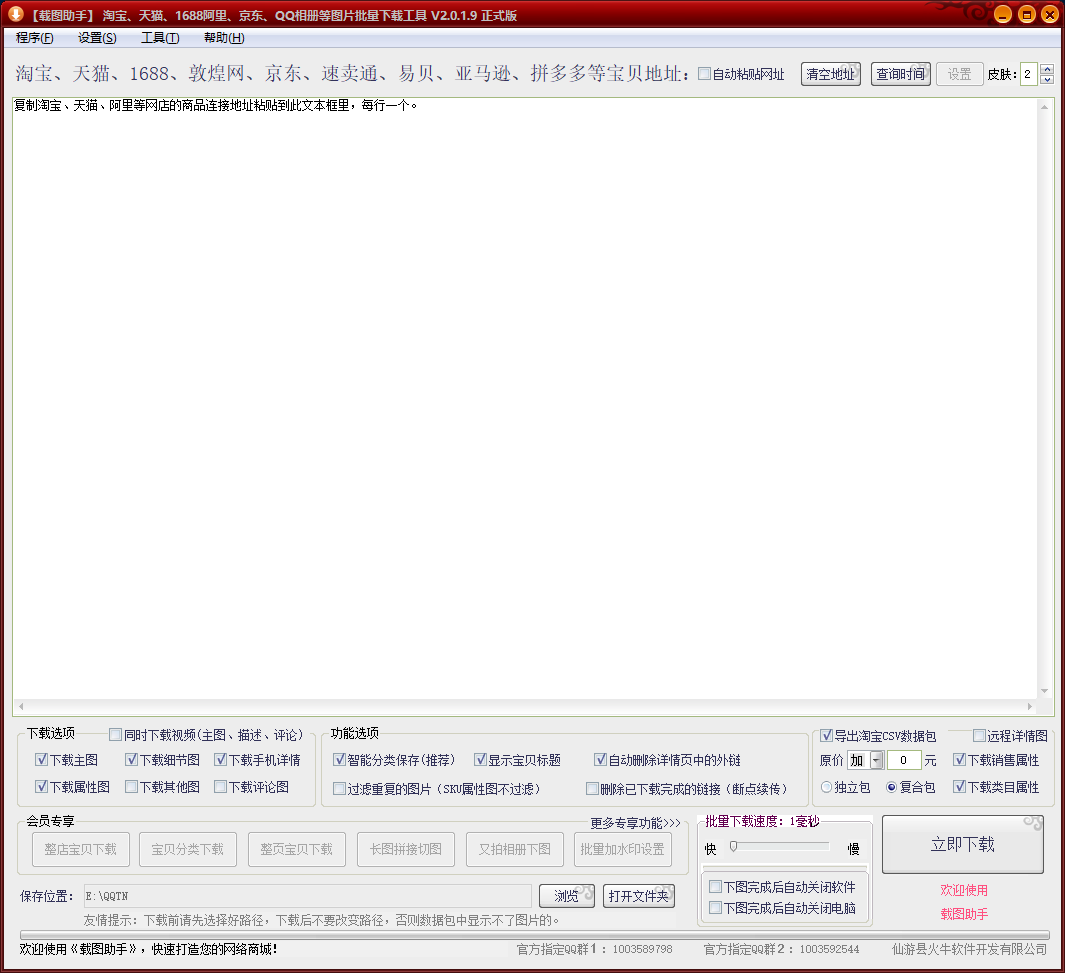Click the 打开文件夹 button
Viewport: 1065px width, 973px height.
click(638, 896)
